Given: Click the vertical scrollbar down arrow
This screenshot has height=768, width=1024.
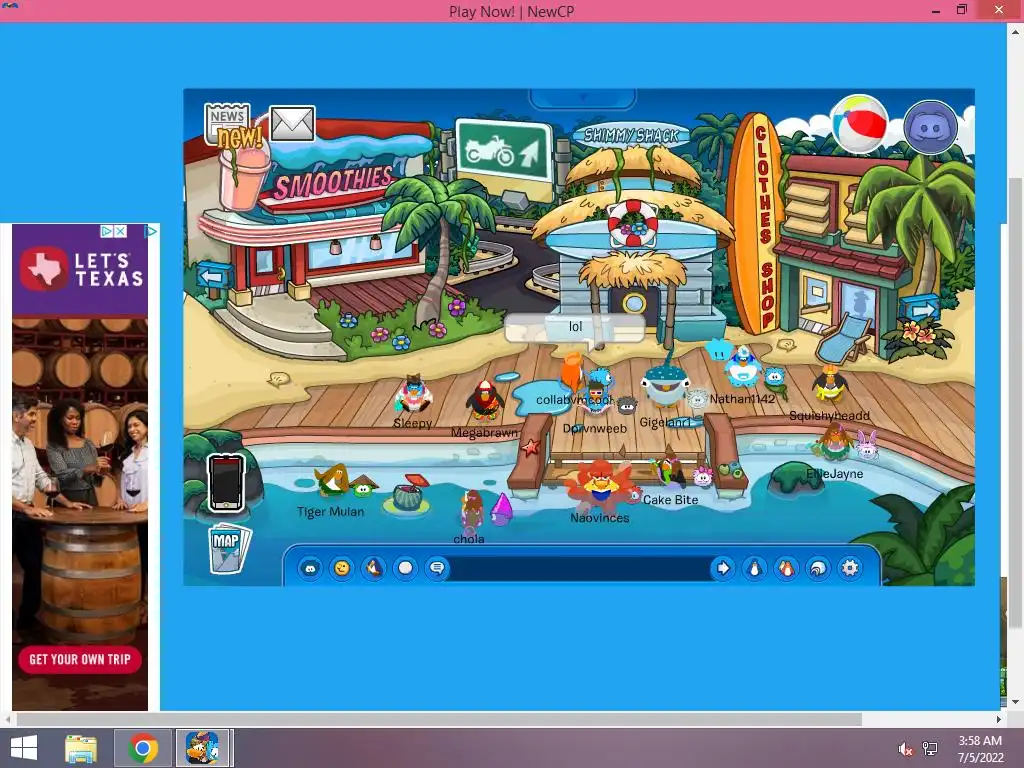Looking at the screenshot, I should pyautogui.click(x=1016, y=702).
